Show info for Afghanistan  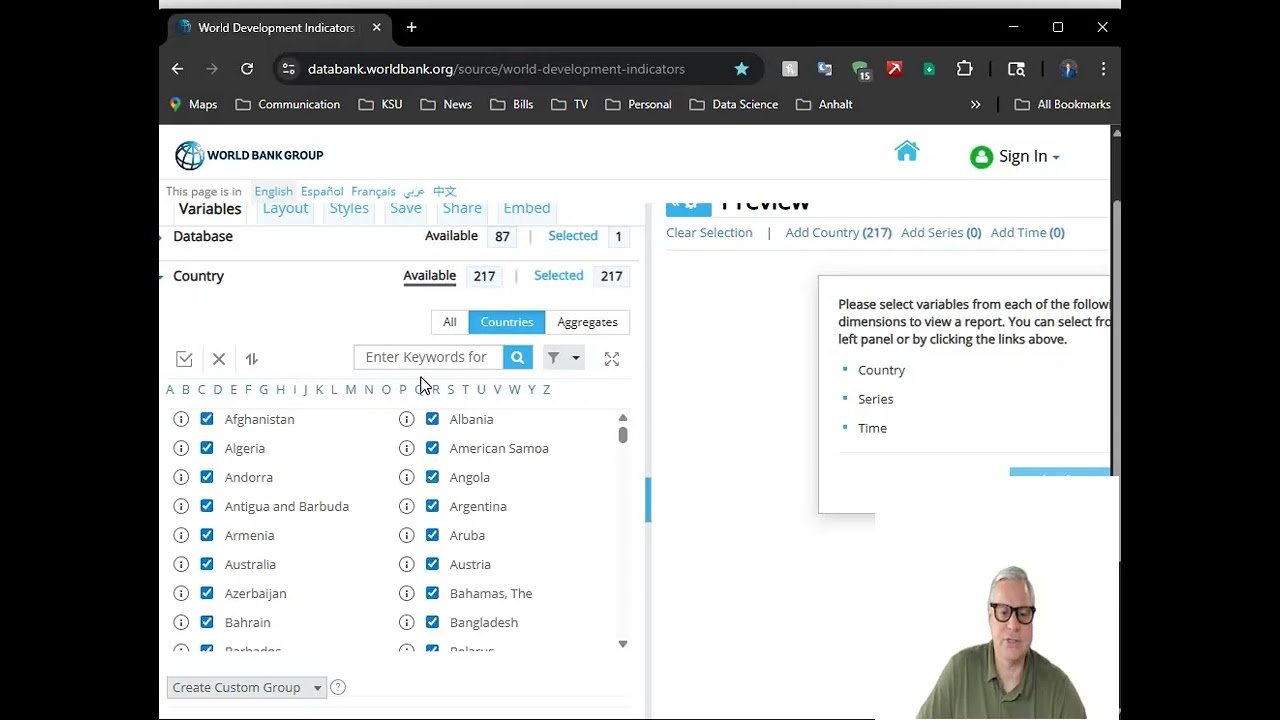click(181, 419)
